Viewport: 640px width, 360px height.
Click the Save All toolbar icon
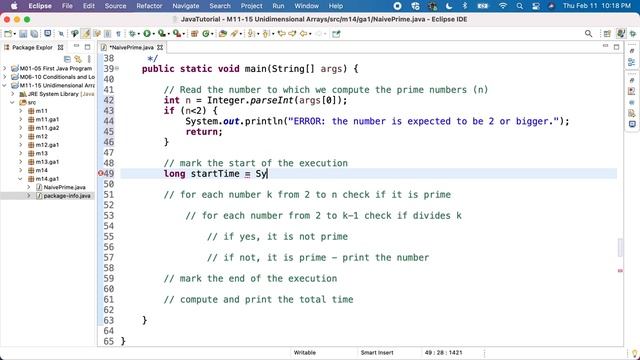coord(34,34)
